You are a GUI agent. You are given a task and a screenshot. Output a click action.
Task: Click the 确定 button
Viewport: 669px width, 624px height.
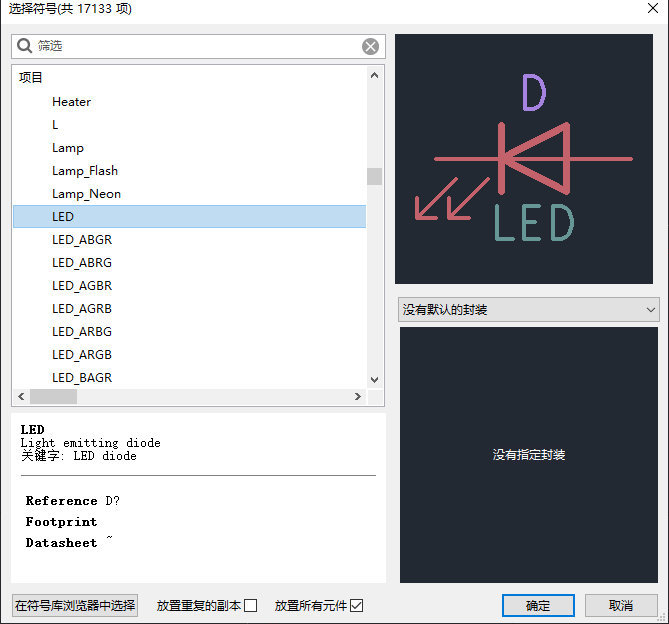coord(538,605)
